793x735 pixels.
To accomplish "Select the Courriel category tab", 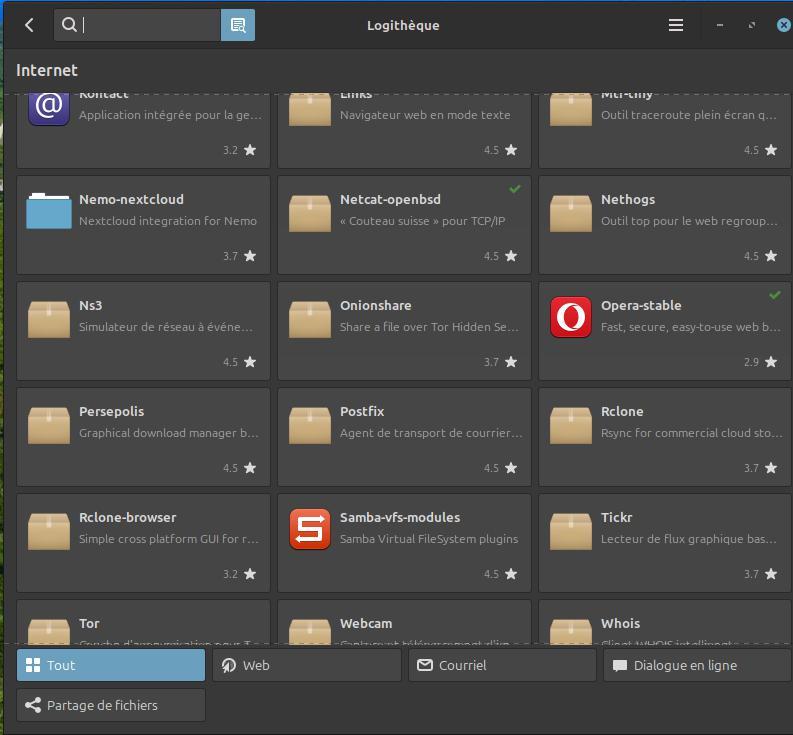I will [x=502, y=665].
